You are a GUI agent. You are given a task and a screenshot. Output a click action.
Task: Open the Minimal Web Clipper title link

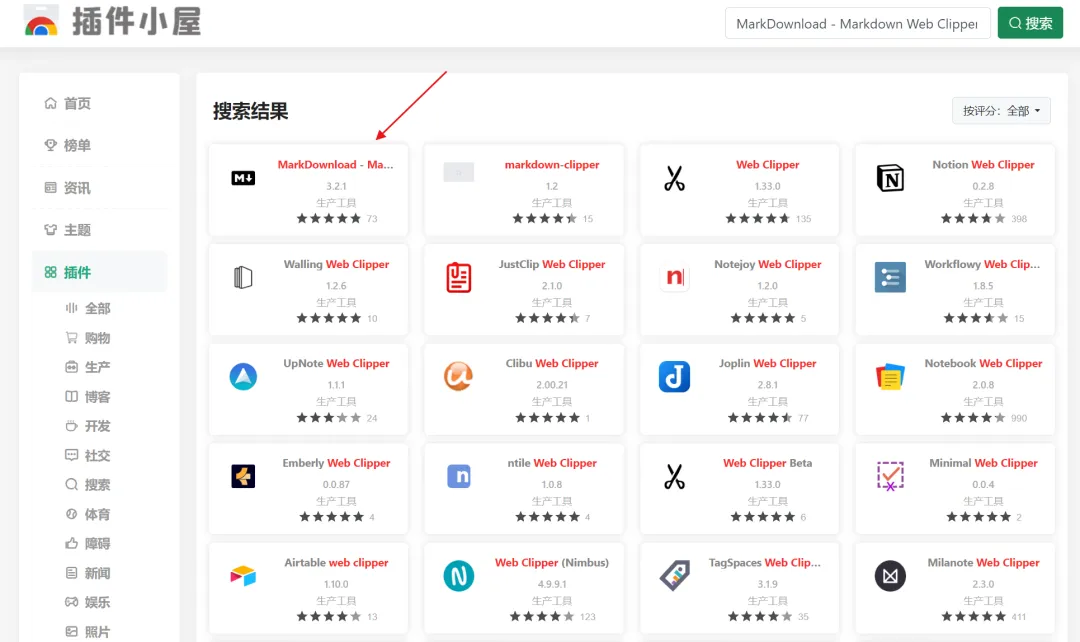tap(983, 463)
